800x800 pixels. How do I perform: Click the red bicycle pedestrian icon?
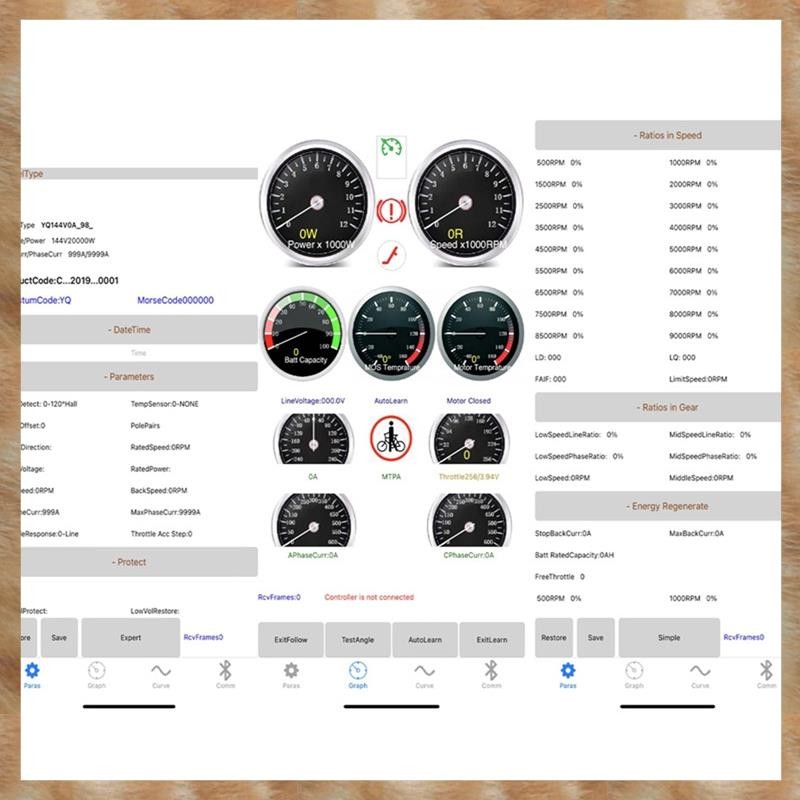click(x=391, y=438)
